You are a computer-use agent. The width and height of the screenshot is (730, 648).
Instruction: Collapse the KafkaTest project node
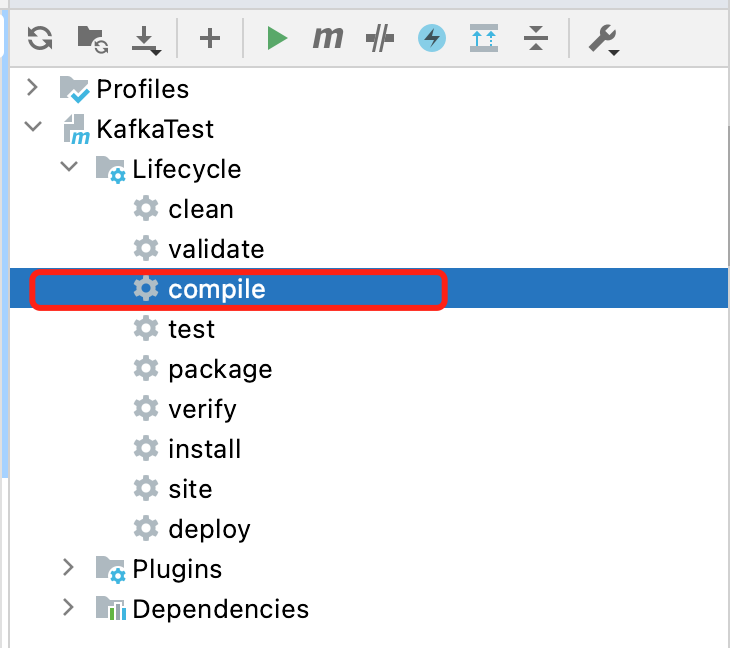tap(33, 126)
